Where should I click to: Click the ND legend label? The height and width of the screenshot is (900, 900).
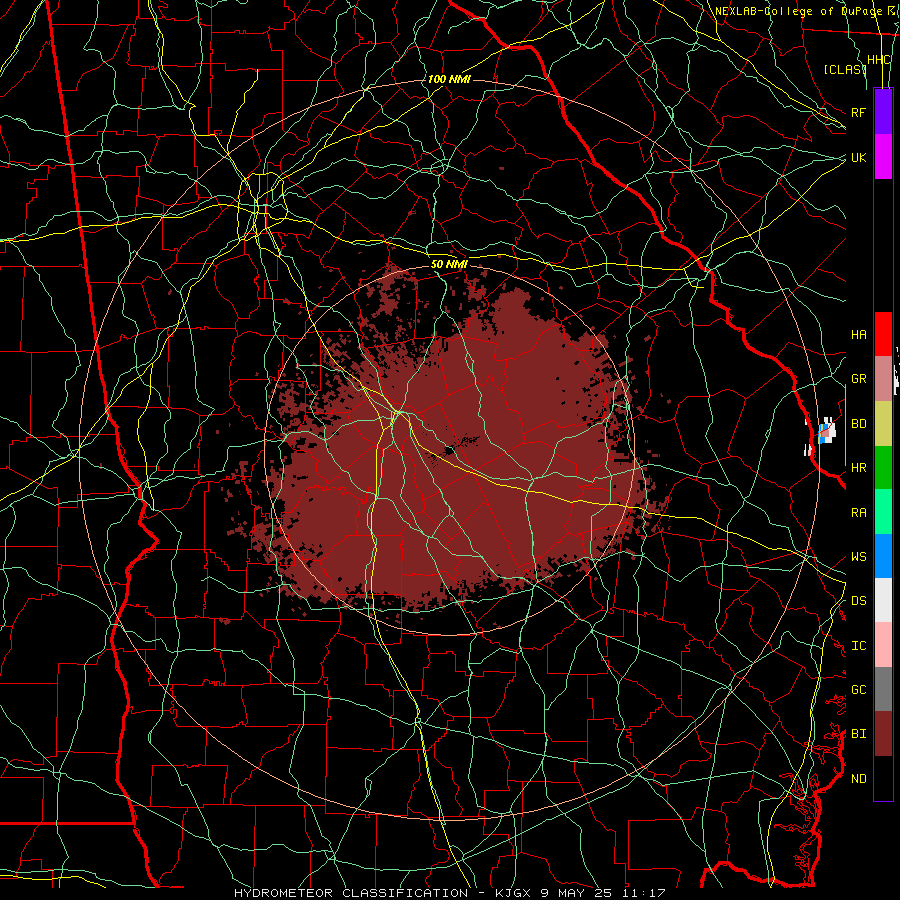coord(858,778)
